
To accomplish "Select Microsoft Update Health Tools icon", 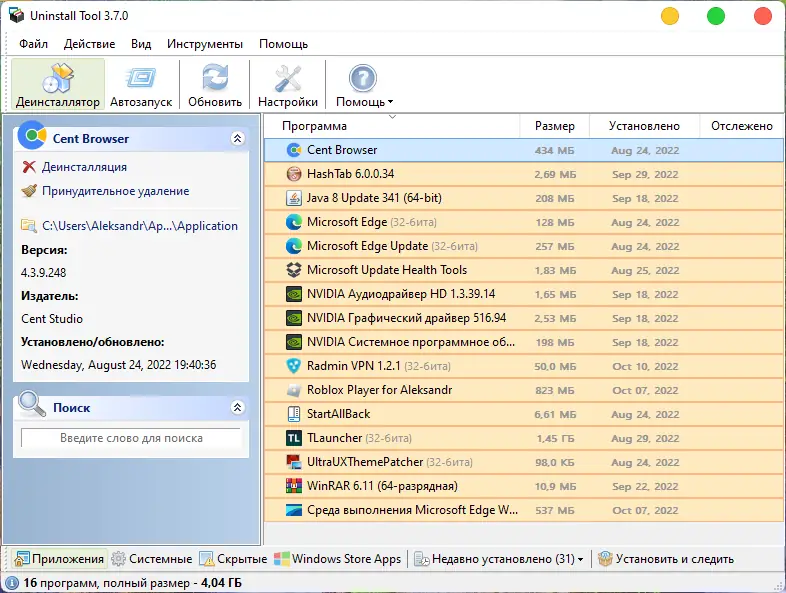I will [294, 270].
